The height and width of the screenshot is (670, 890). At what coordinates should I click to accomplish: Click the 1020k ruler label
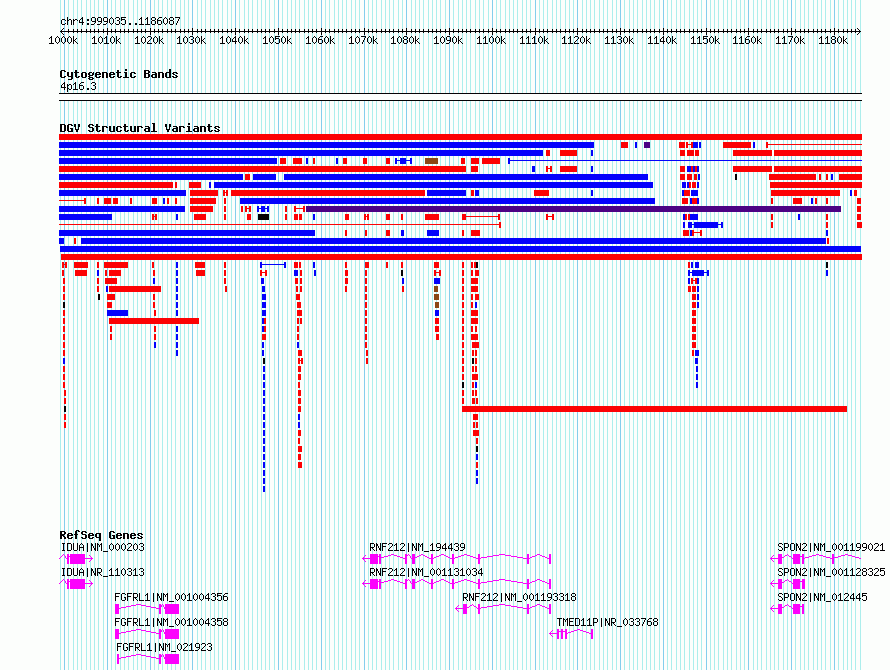click(149, 41)
